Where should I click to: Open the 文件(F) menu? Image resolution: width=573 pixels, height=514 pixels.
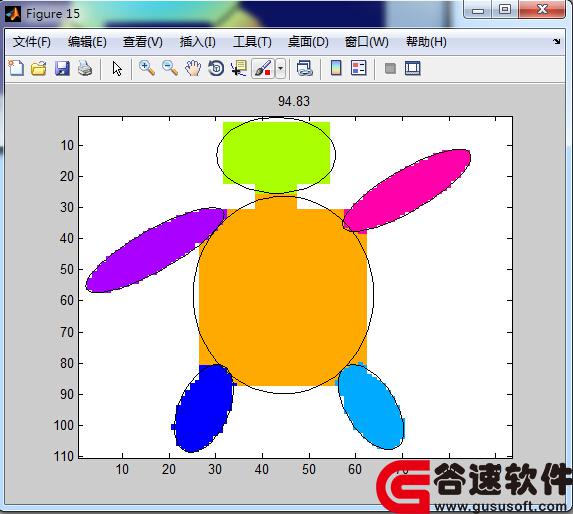pyautogui.click(x=32, y=42)
